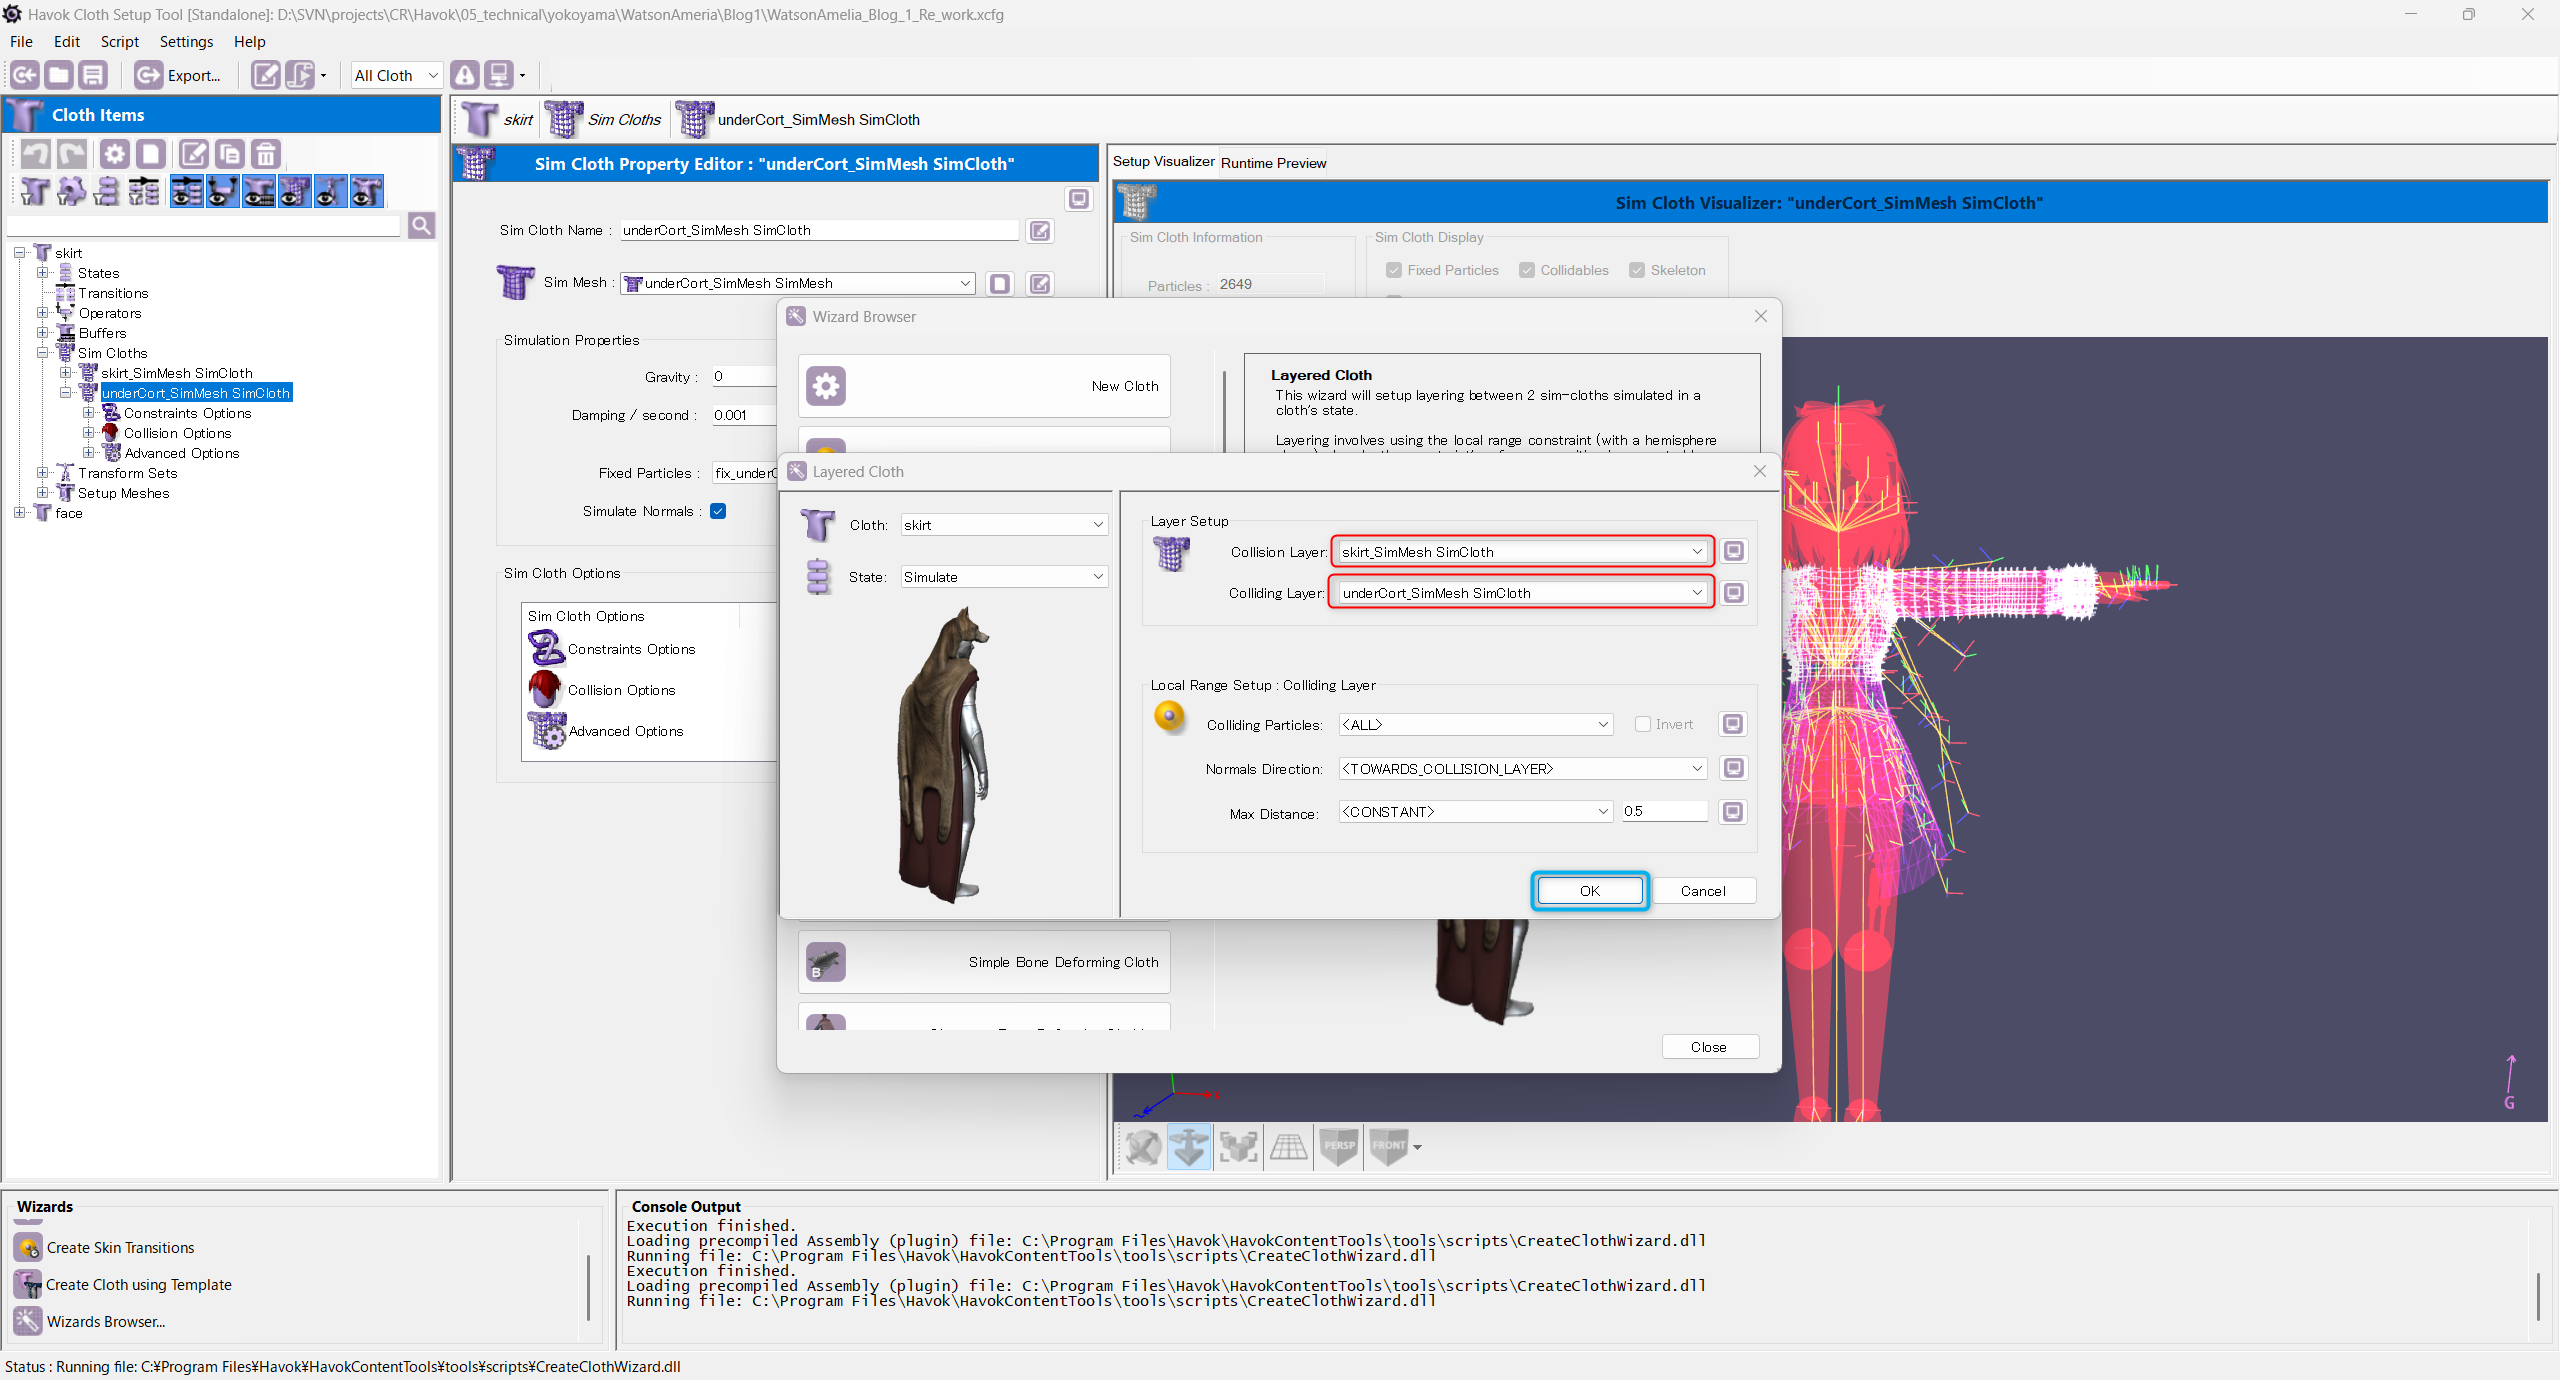
Task: Click the computer monitor toolbar icon
Action: [x=498, y=75]
